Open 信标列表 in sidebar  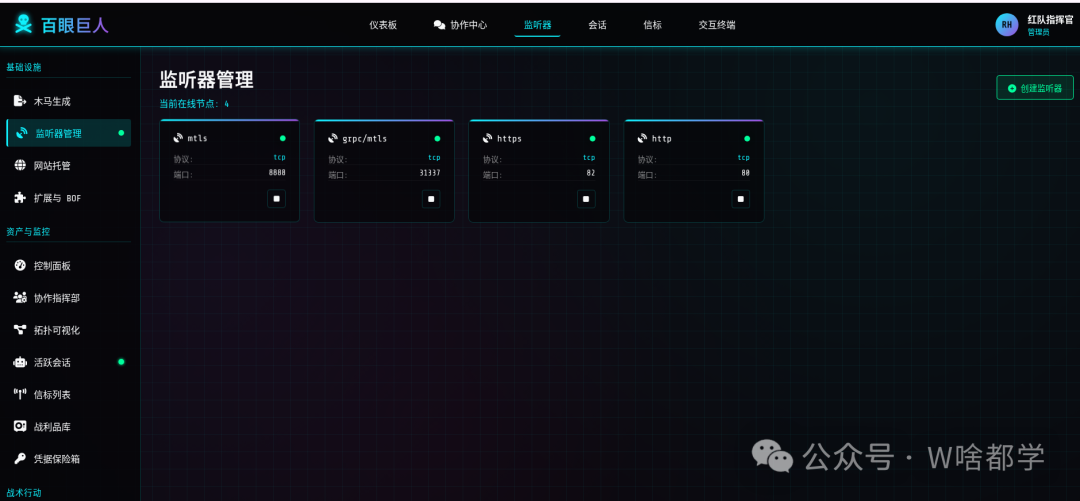[x=68, y=394]
